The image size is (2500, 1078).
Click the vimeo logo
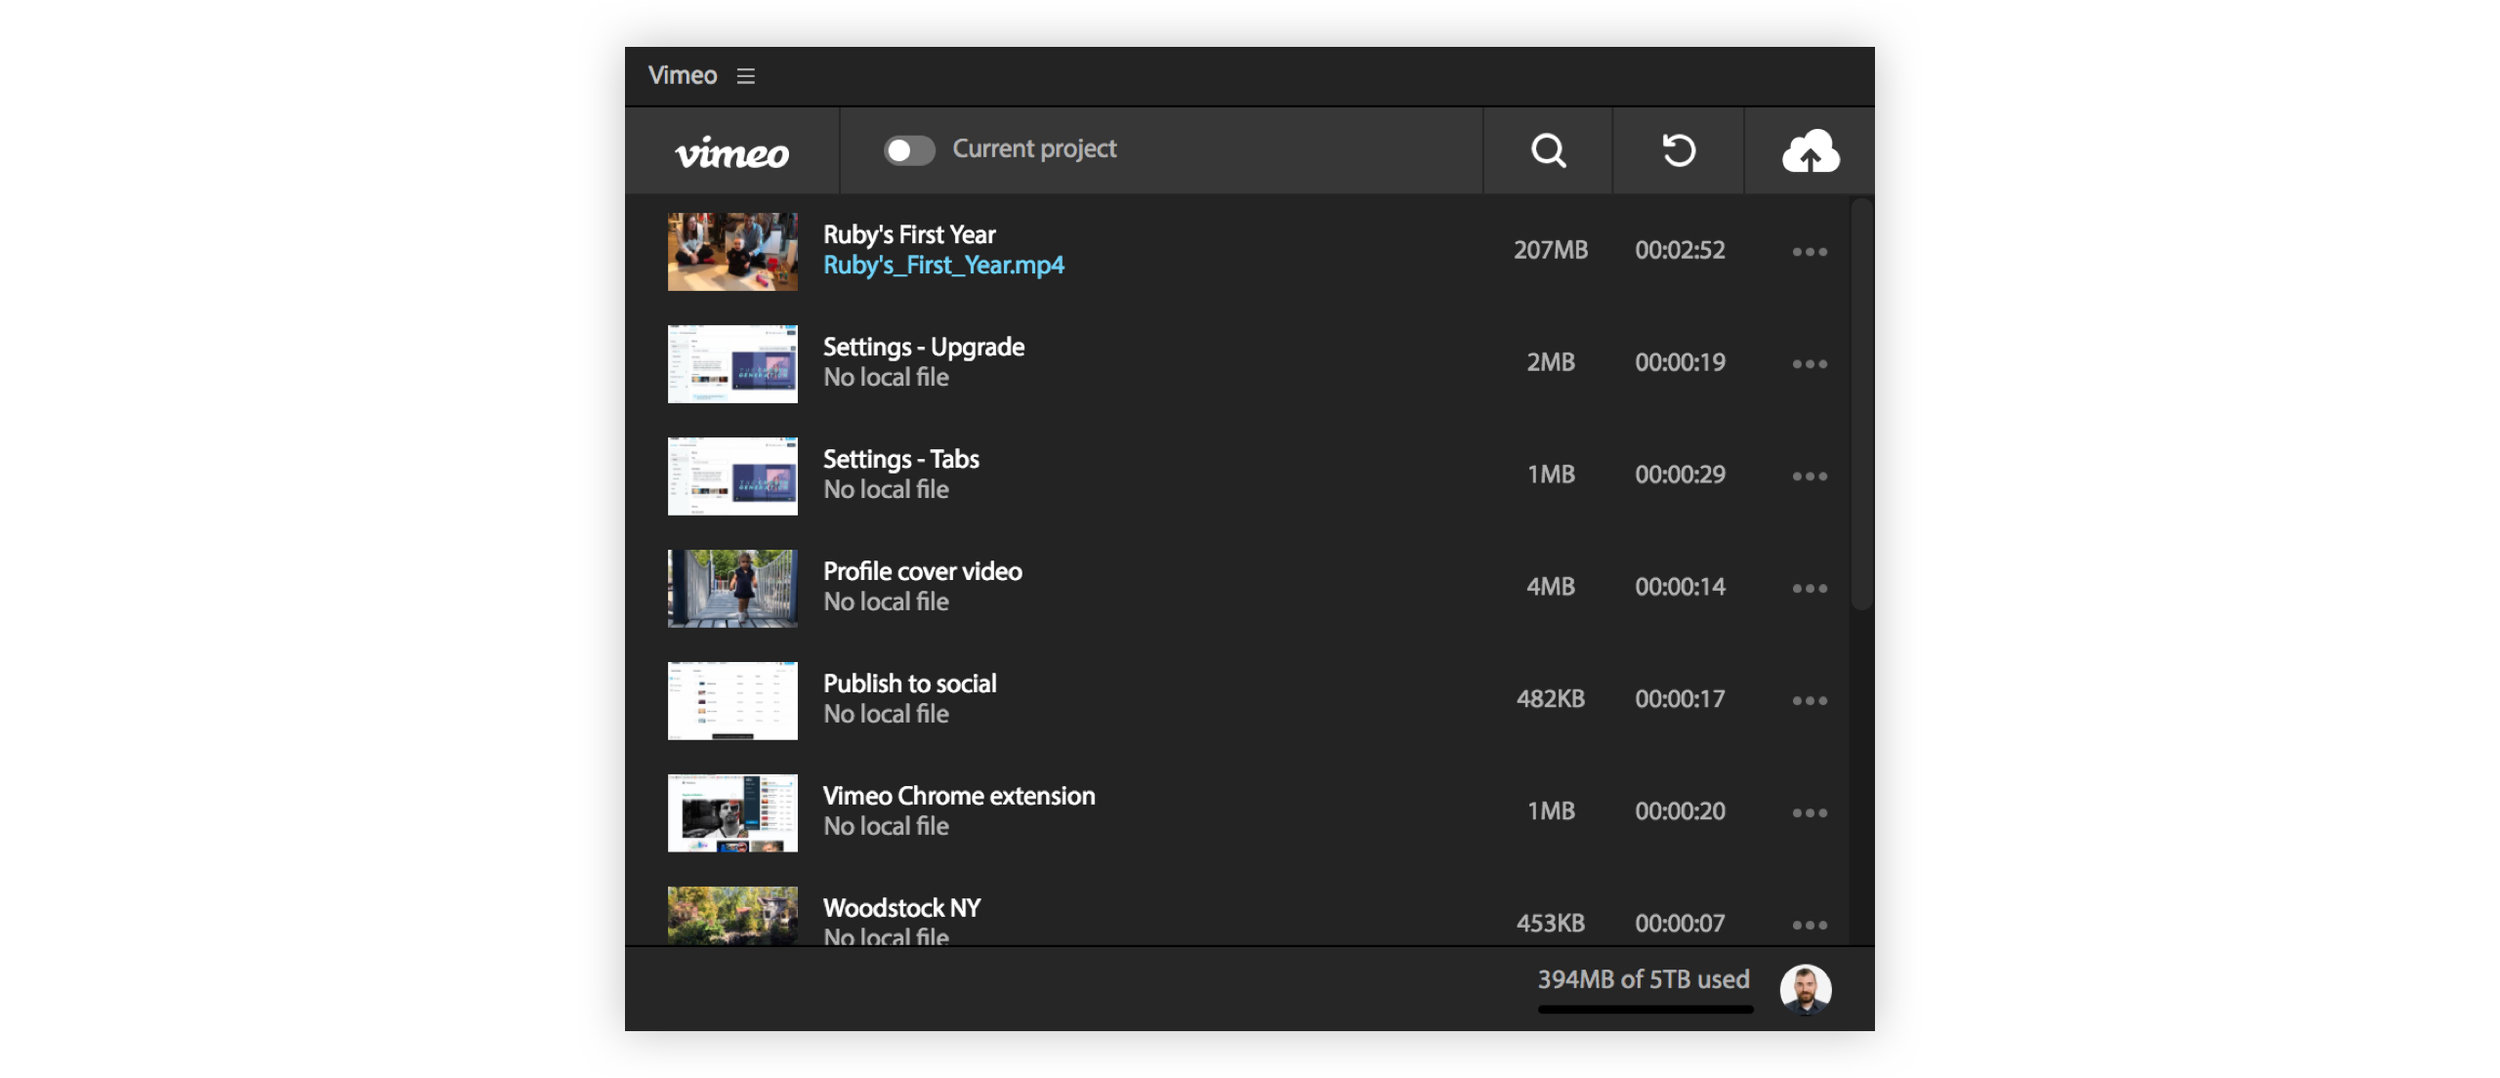(732, 152)
